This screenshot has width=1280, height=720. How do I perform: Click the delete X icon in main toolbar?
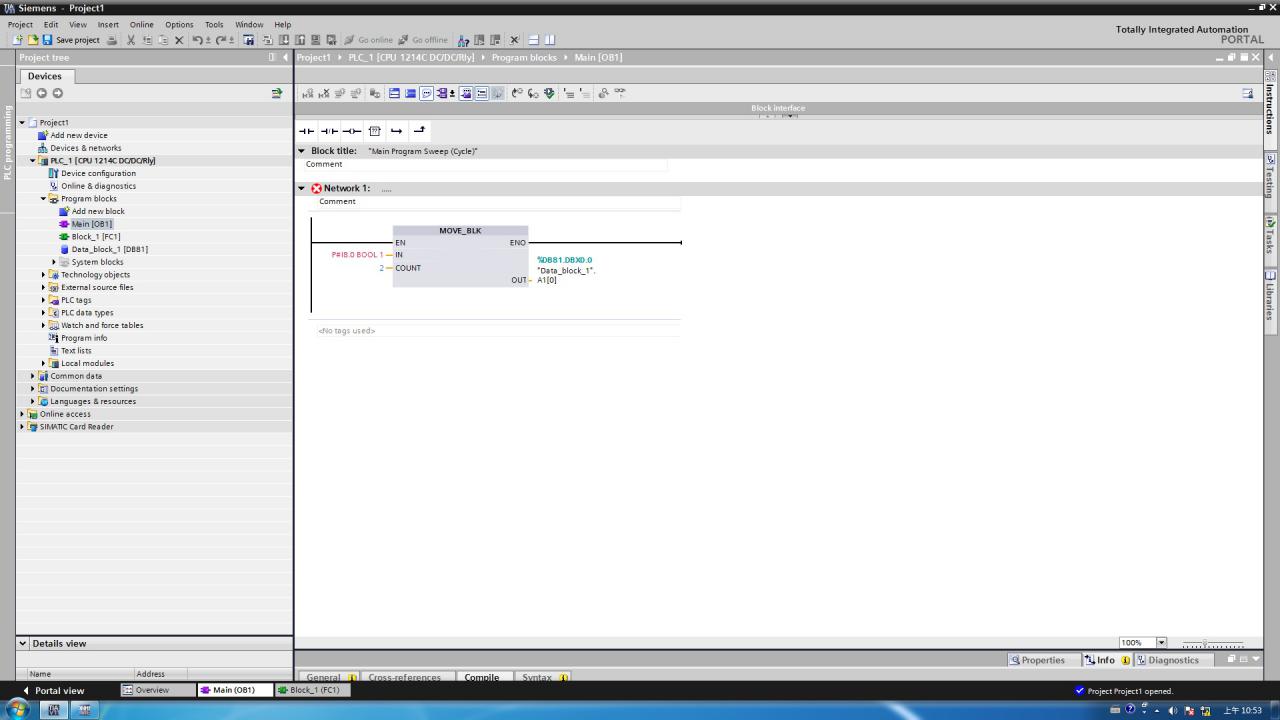179,40
